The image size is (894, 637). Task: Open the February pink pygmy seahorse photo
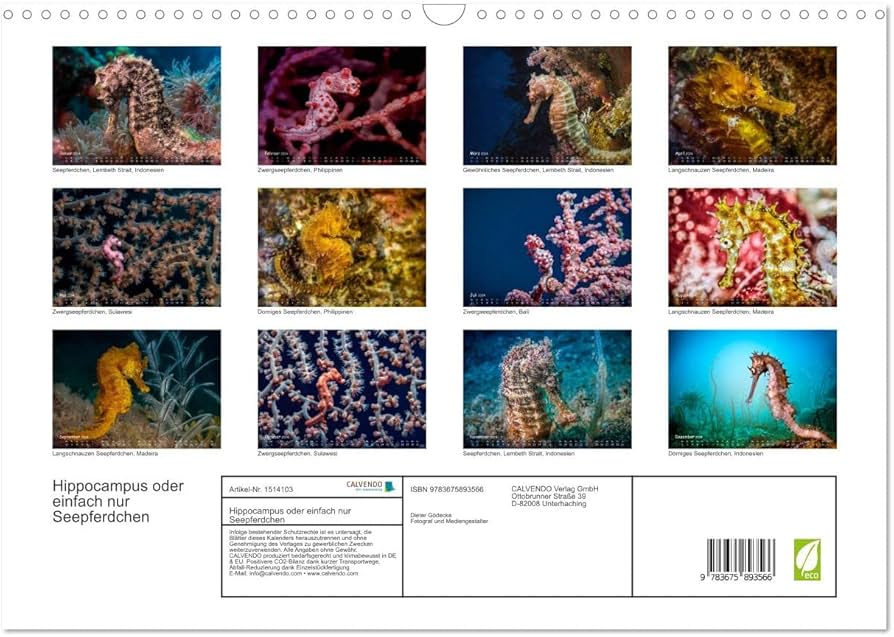point(342,106)
